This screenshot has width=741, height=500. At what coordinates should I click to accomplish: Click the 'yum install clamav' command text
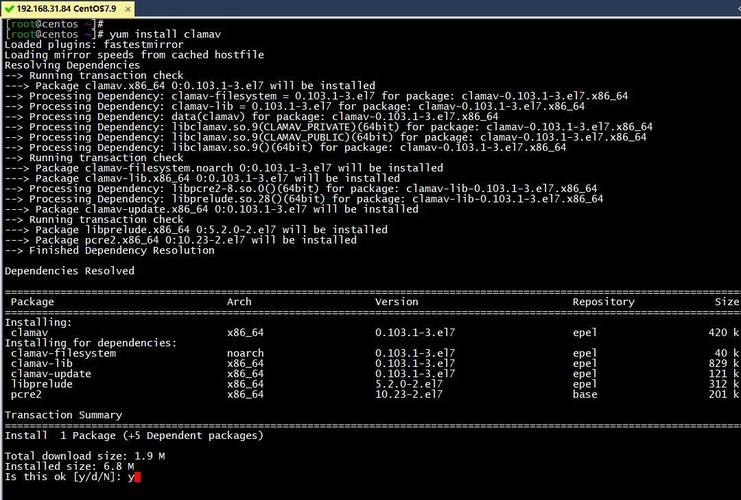point(165,34)
